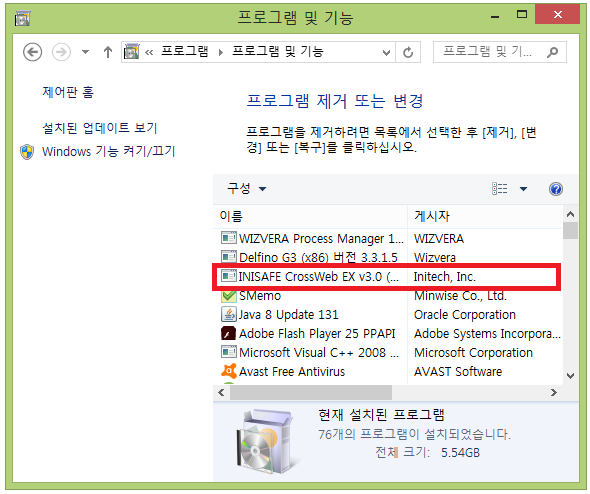Minimize the 프로그램 및 기능 window

495,16
